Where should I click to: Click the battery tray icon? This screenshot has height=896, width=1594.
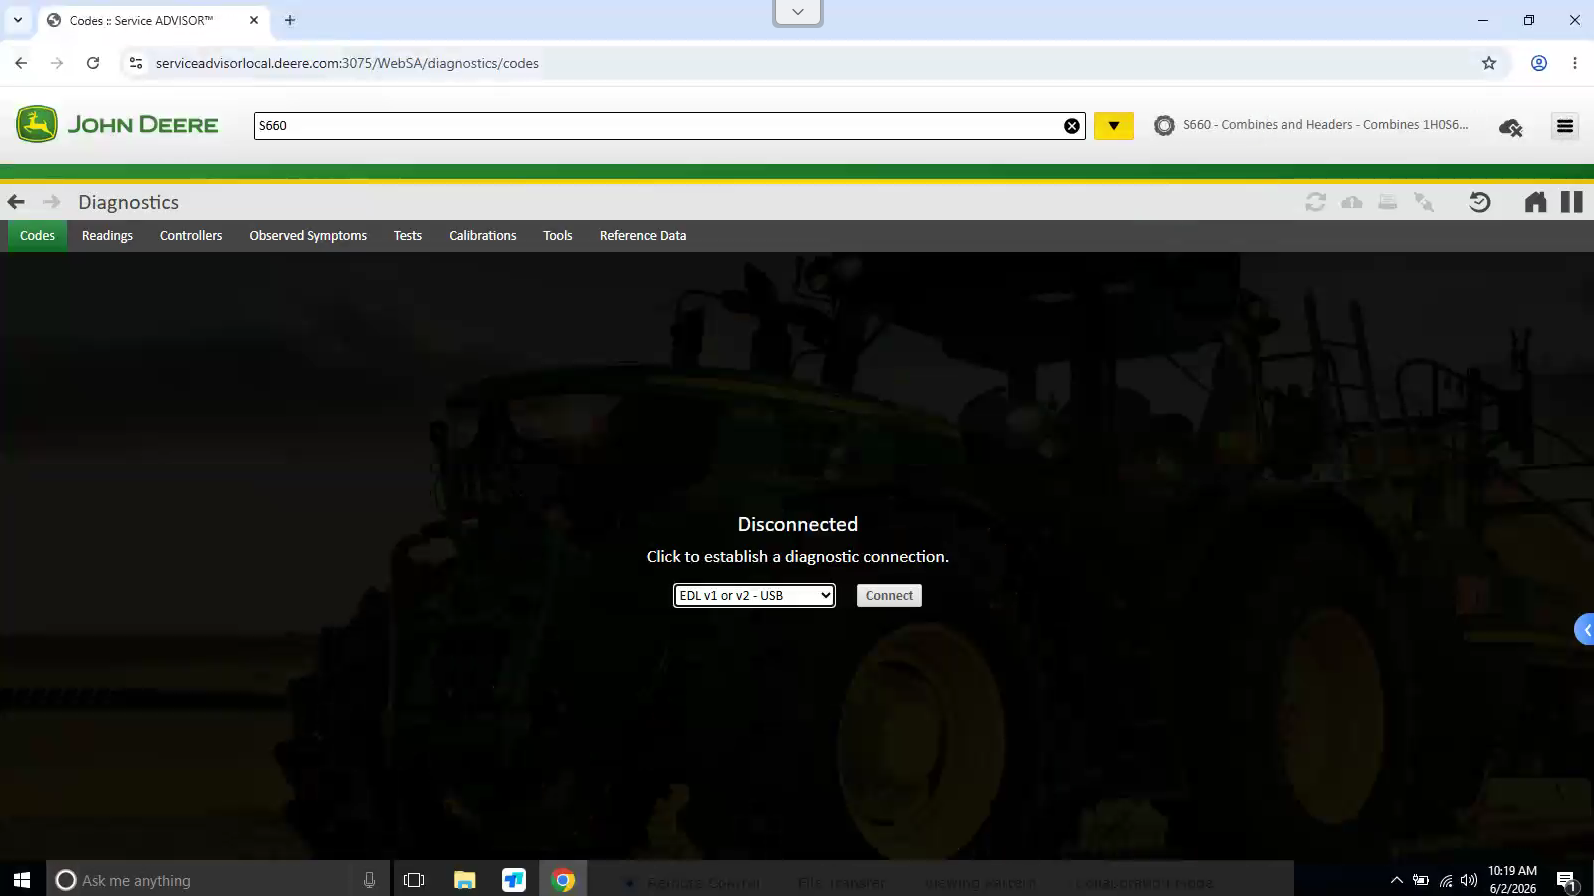coord(1421,880)
